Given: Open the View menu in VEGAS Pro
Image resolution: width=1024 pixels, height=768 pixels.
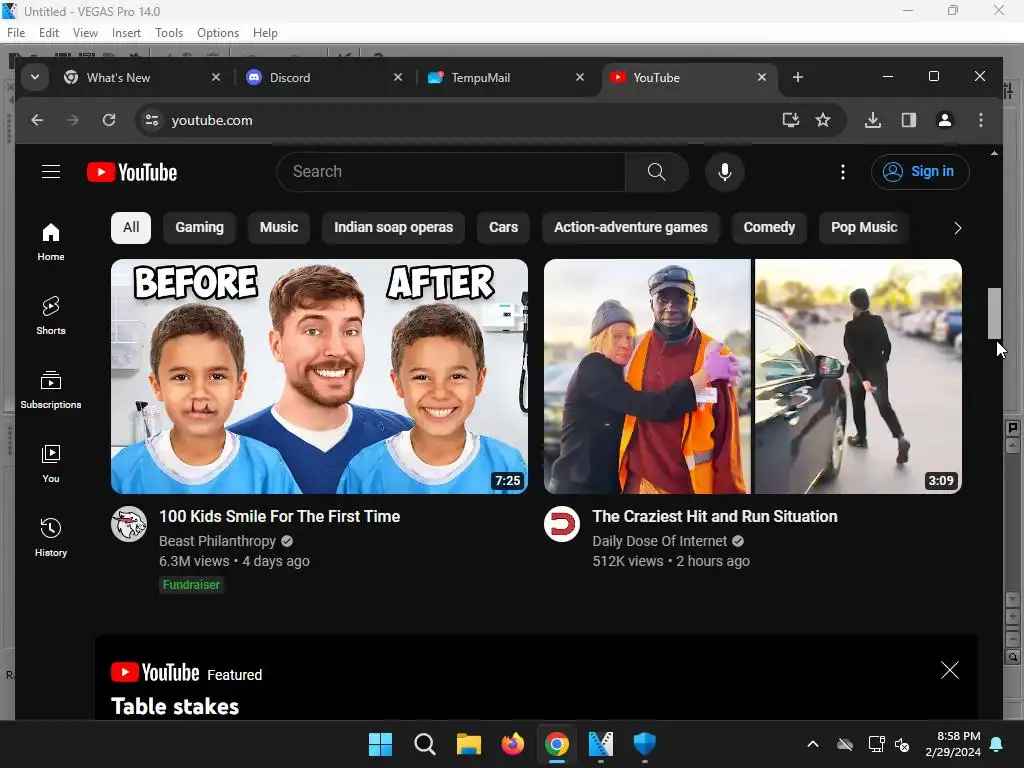Looking at the screenshot, I should click(85, 33).
